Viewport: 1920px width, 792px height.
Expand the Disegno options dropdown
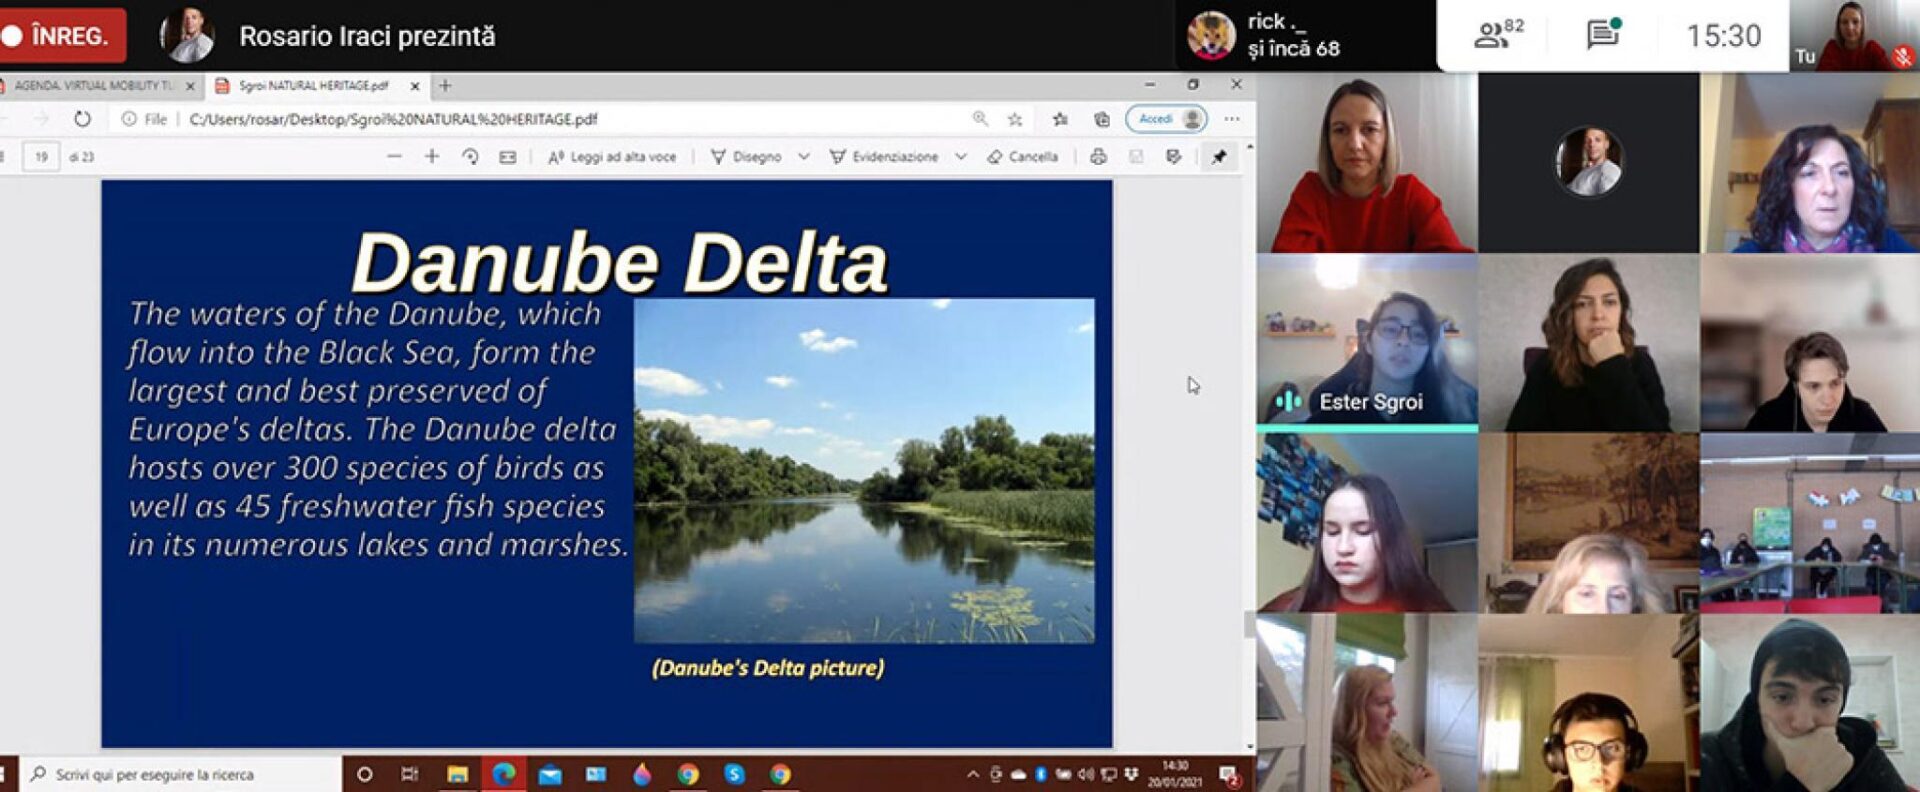click(804, 157)
